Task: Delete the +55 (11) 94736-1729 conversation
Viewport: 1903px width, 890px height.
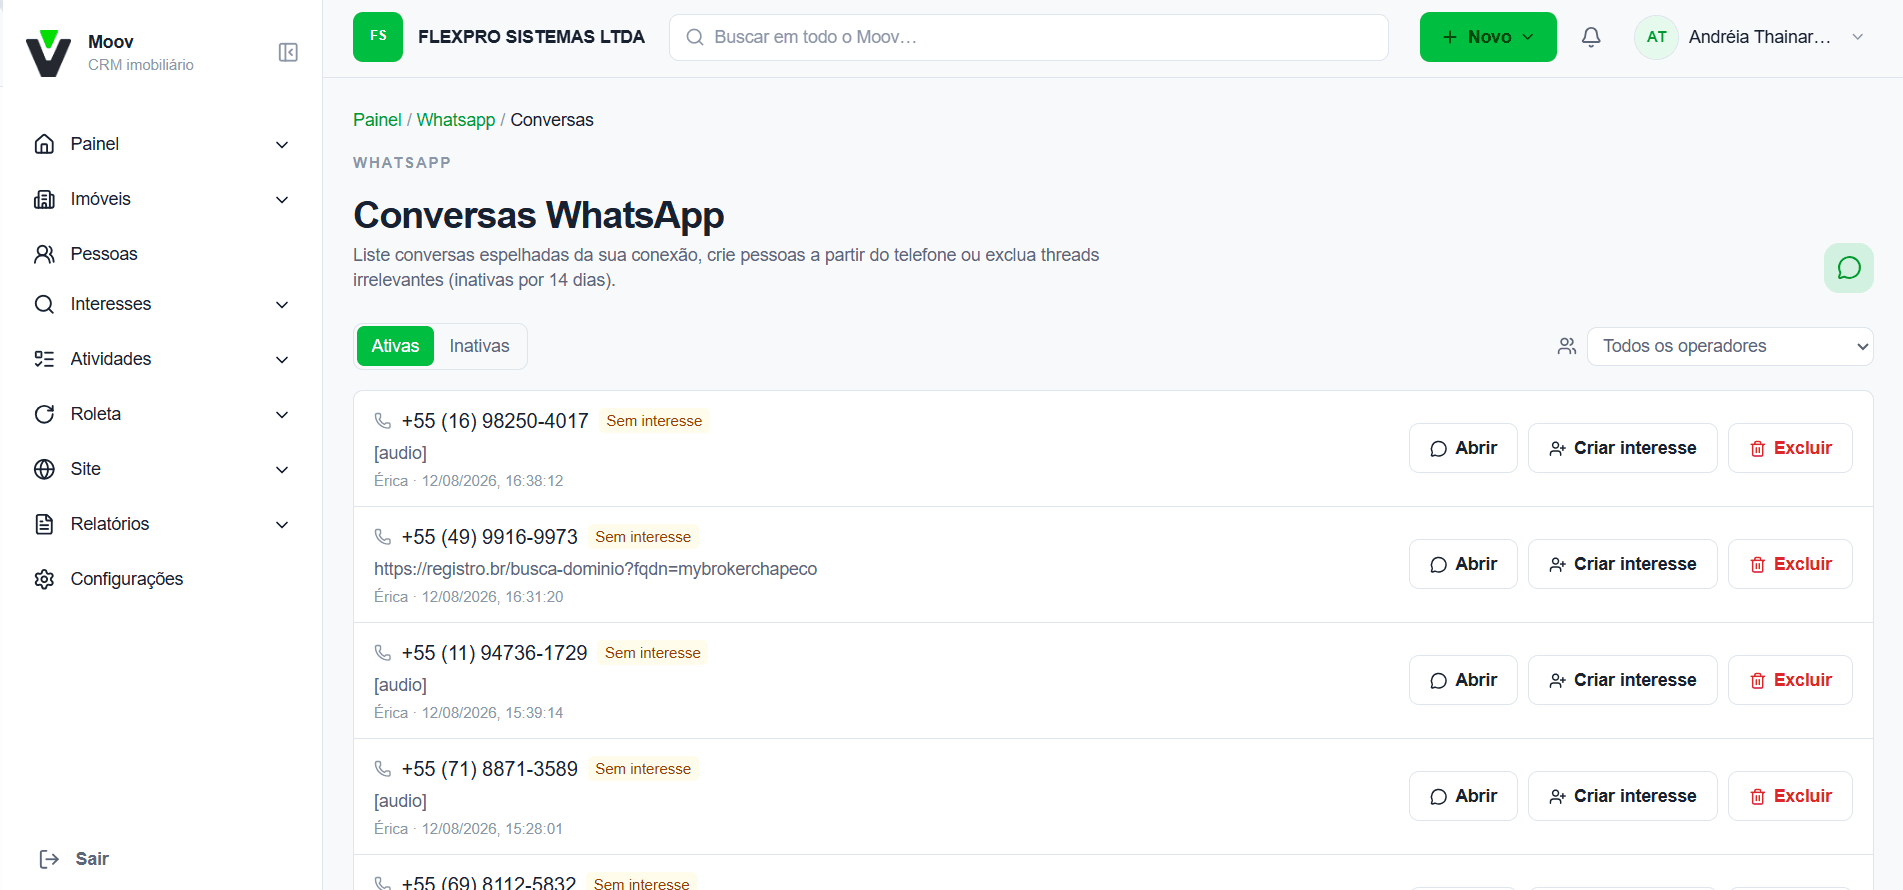Action: coord(1790,680)
